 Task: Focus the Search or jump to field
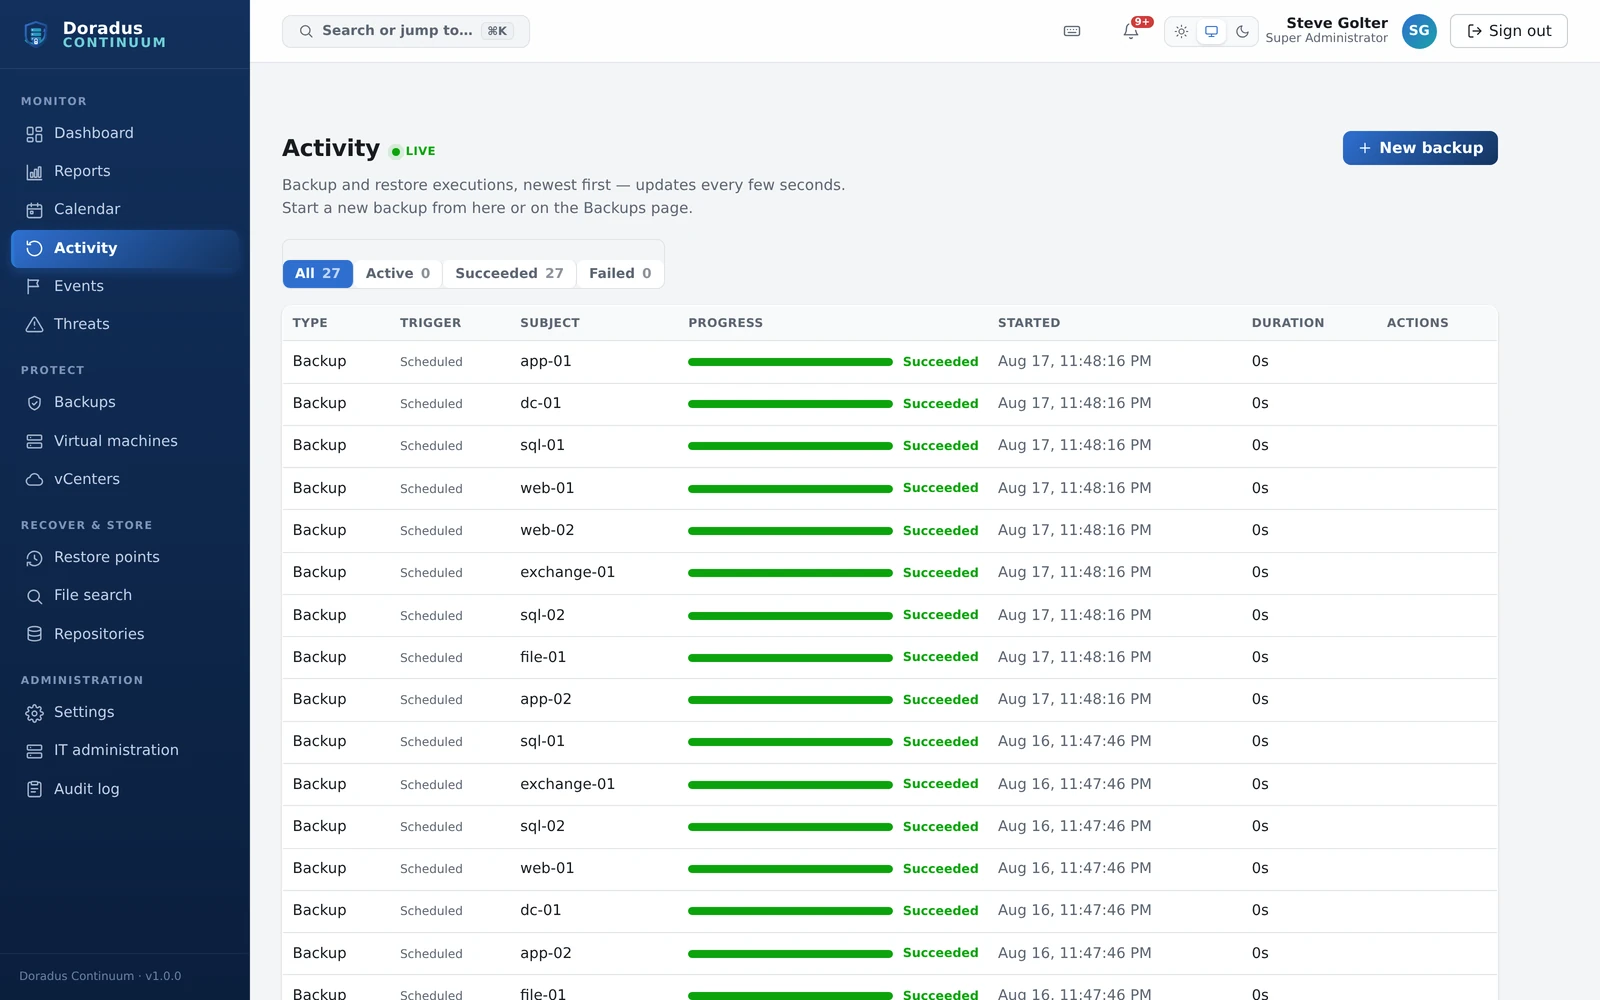(406, 31)
